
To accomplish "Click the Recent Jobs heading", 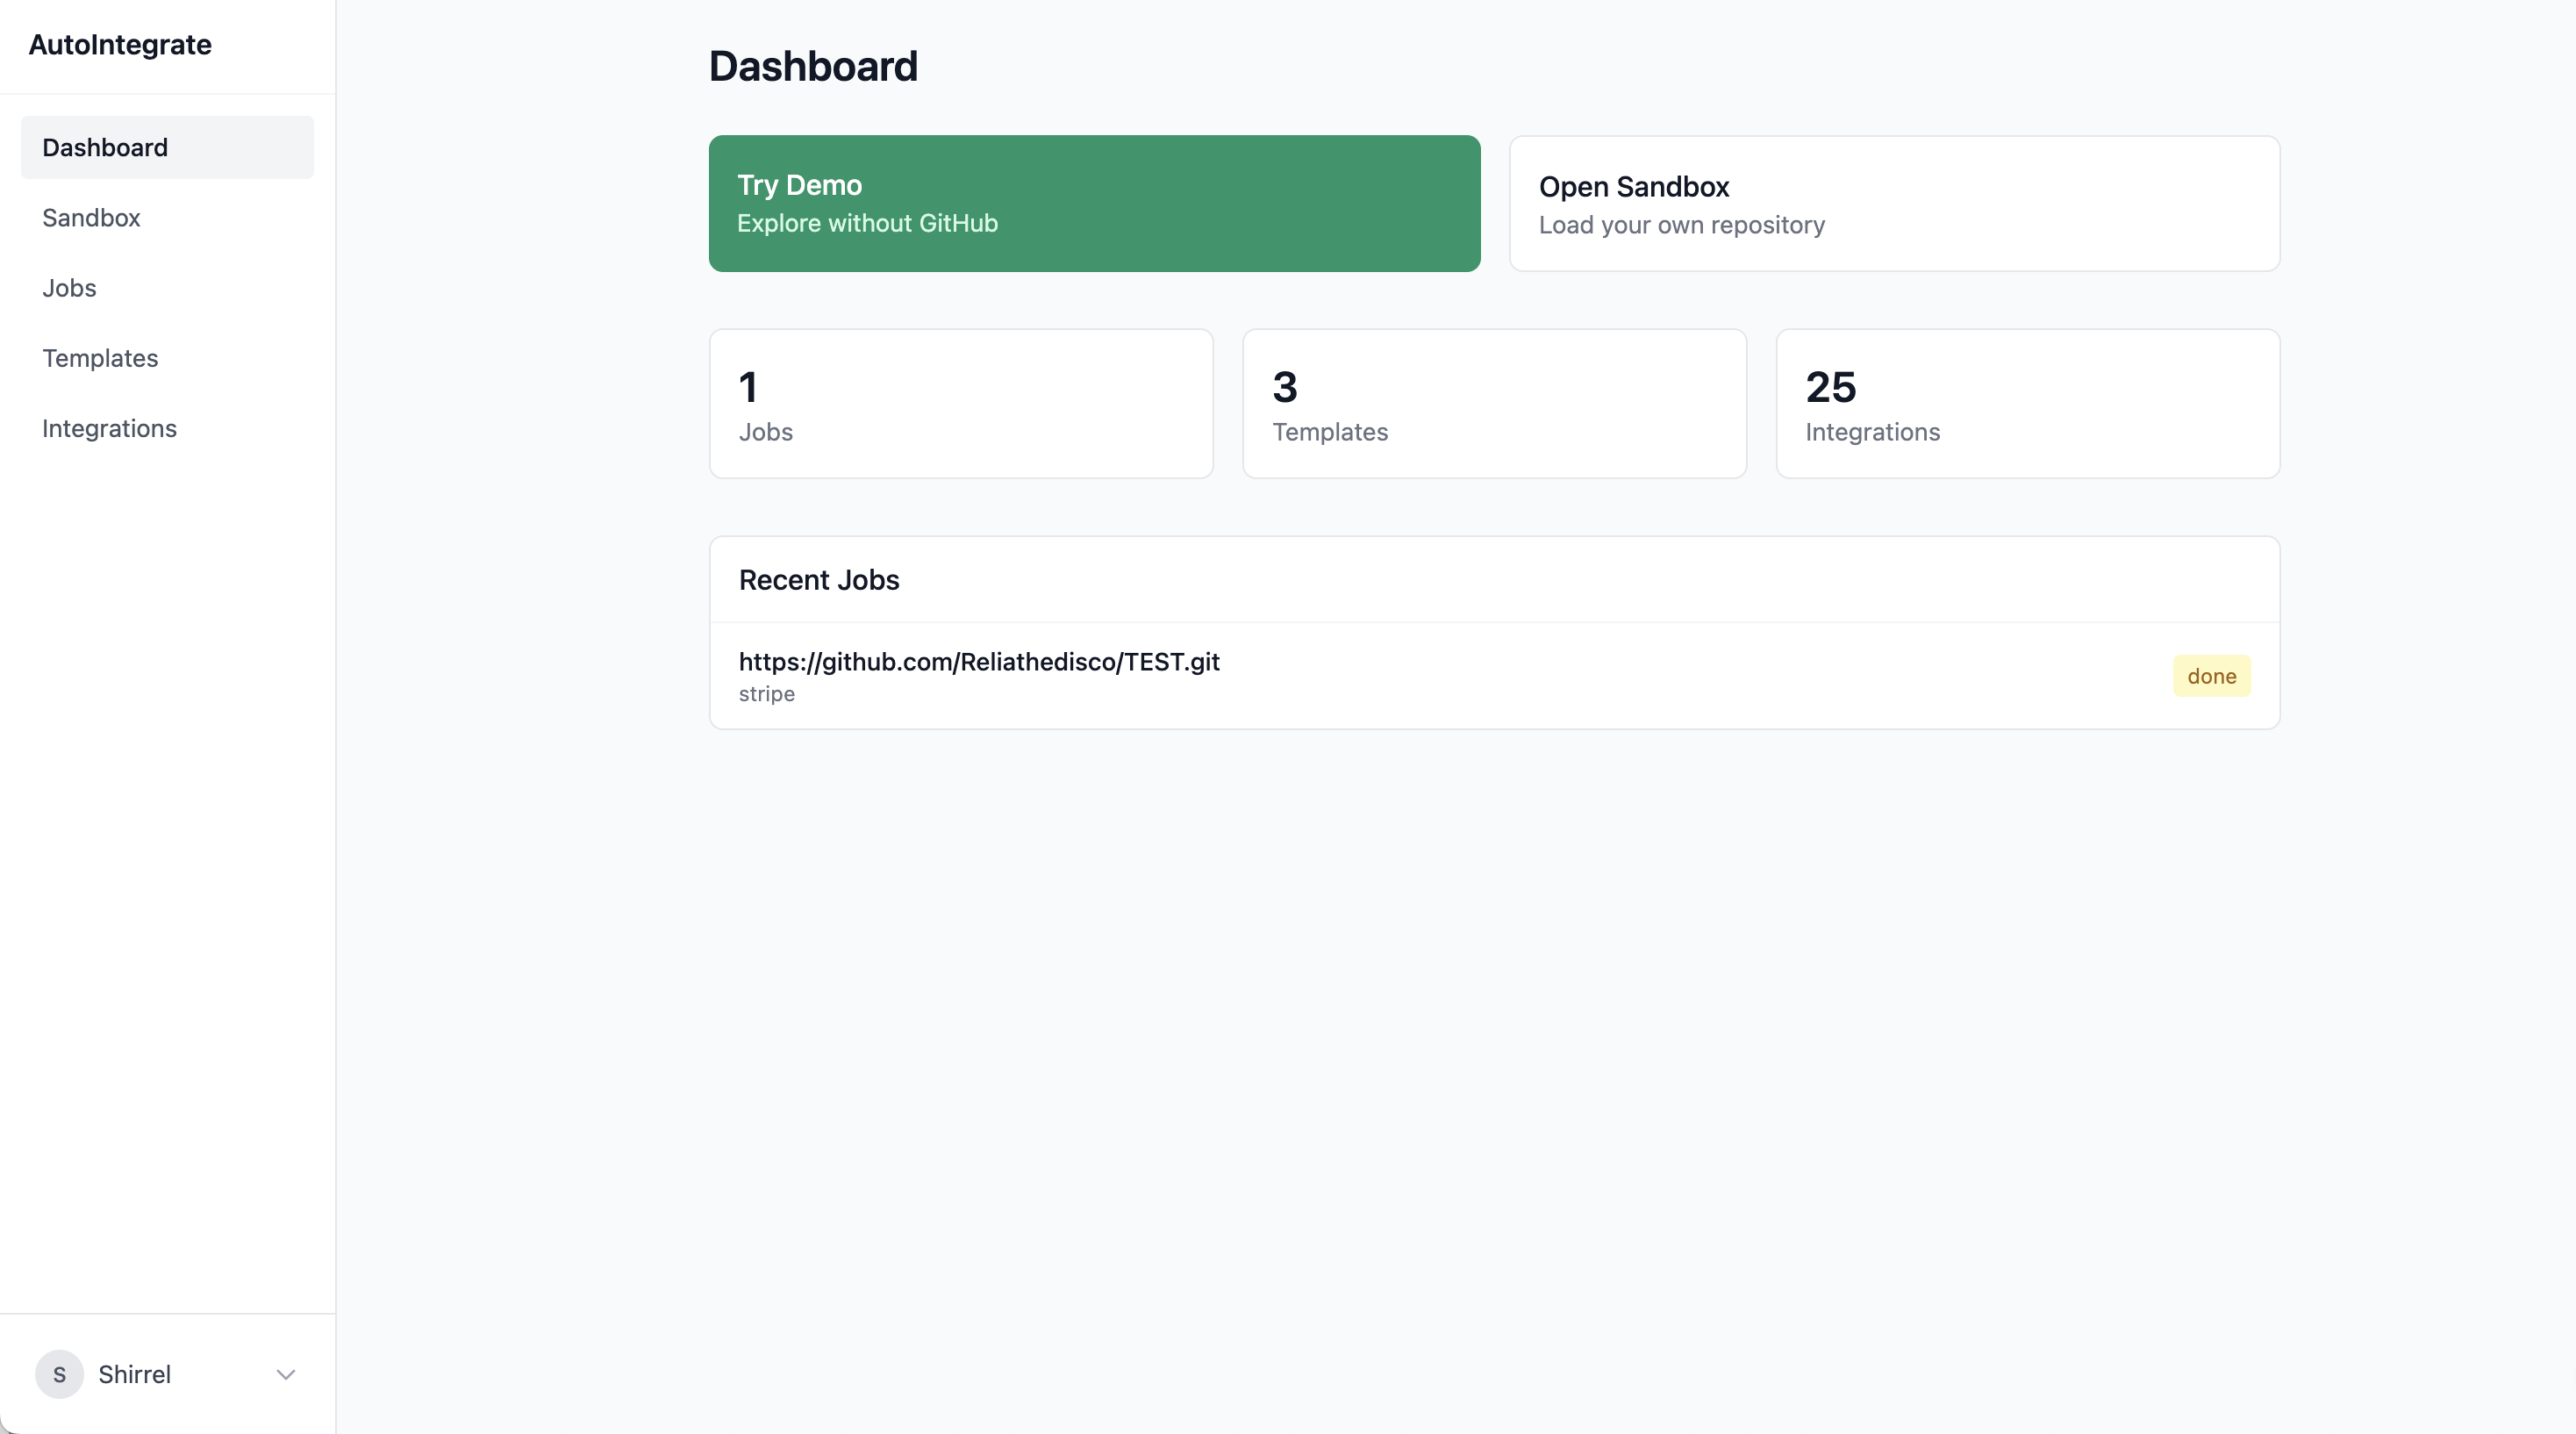I will (x=818, y=579).
